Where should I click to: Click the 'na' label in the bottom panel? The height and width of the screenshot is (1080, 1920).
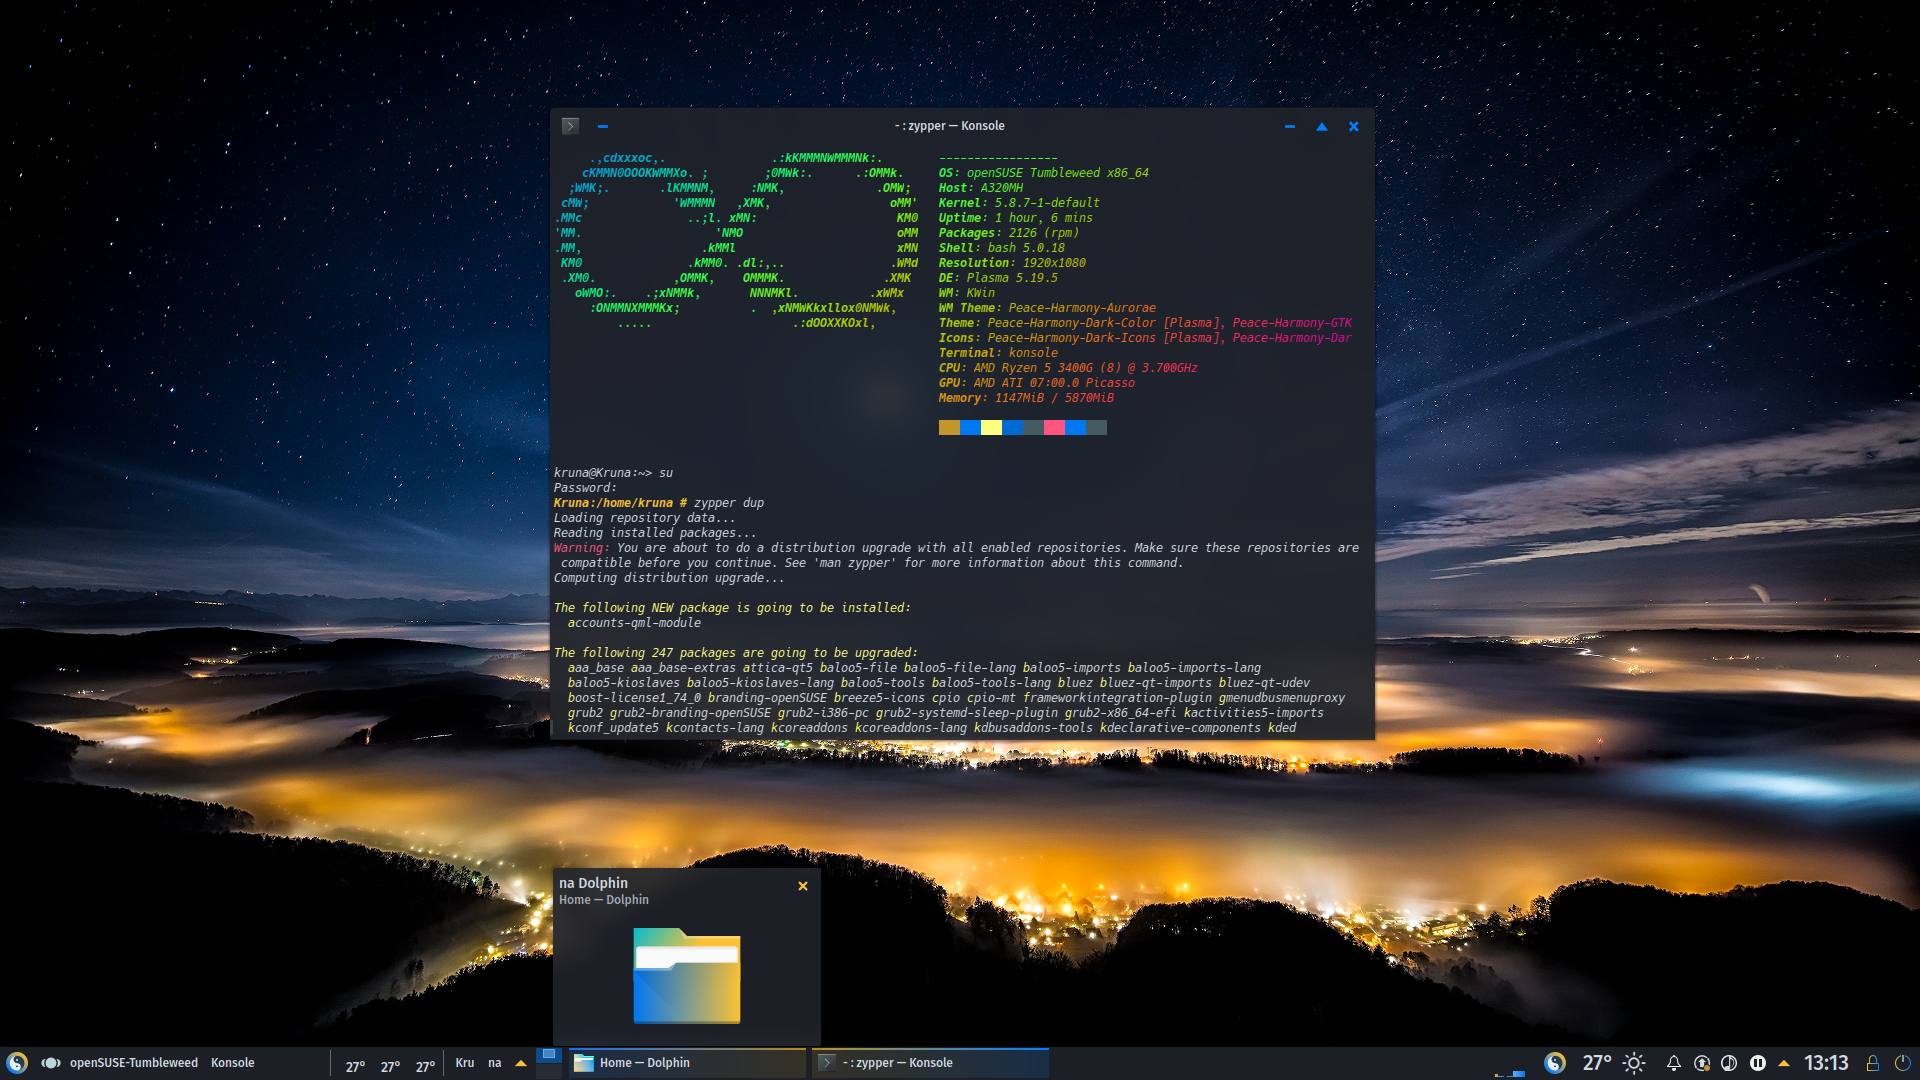point(495,1063)
